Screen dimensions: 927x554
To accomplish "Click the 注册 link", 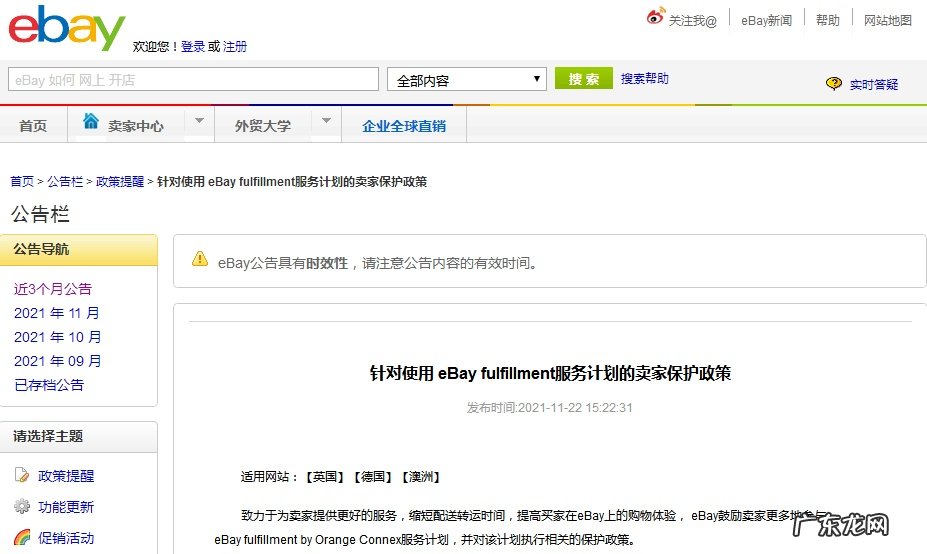I will [235, 46].
